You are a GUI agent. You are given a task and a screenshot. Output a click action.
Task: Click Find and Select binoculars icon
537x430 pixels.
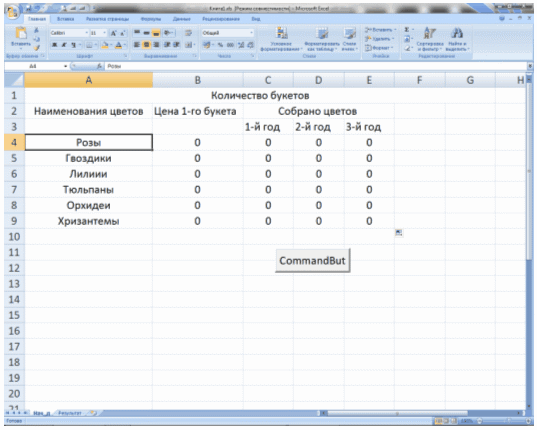pos(457,34)
